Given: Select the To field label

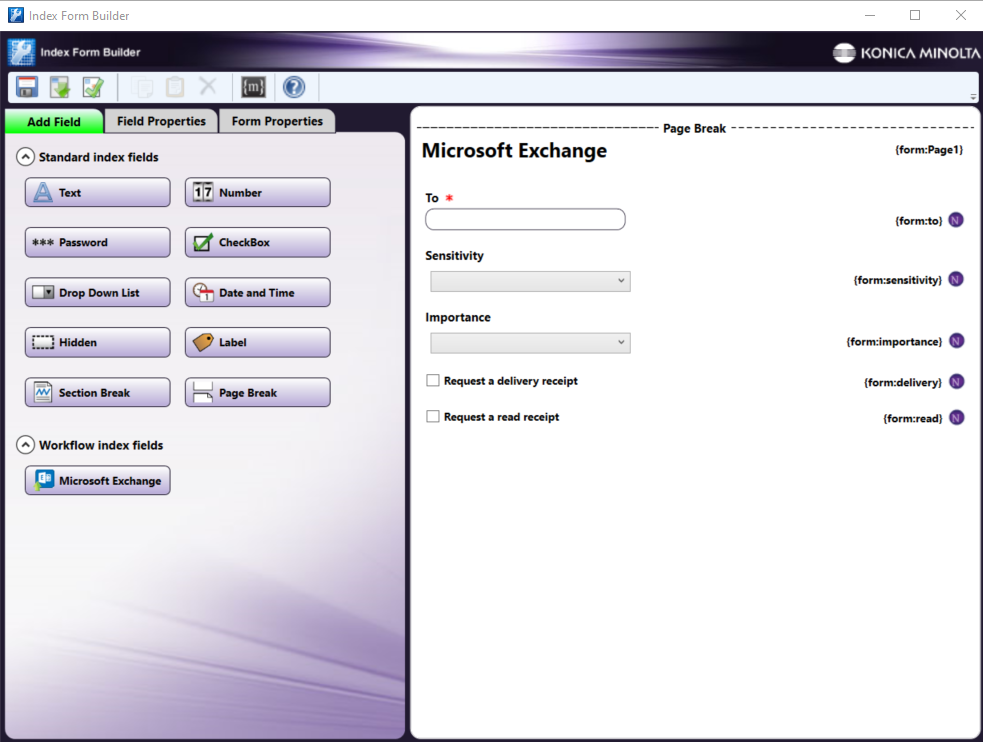Looking at the screenshot, I should tap(432, 198).
